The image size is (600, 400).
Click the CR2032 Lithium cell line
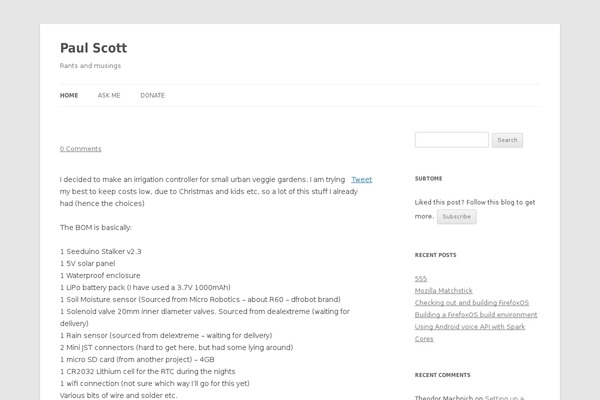(147, 371)
